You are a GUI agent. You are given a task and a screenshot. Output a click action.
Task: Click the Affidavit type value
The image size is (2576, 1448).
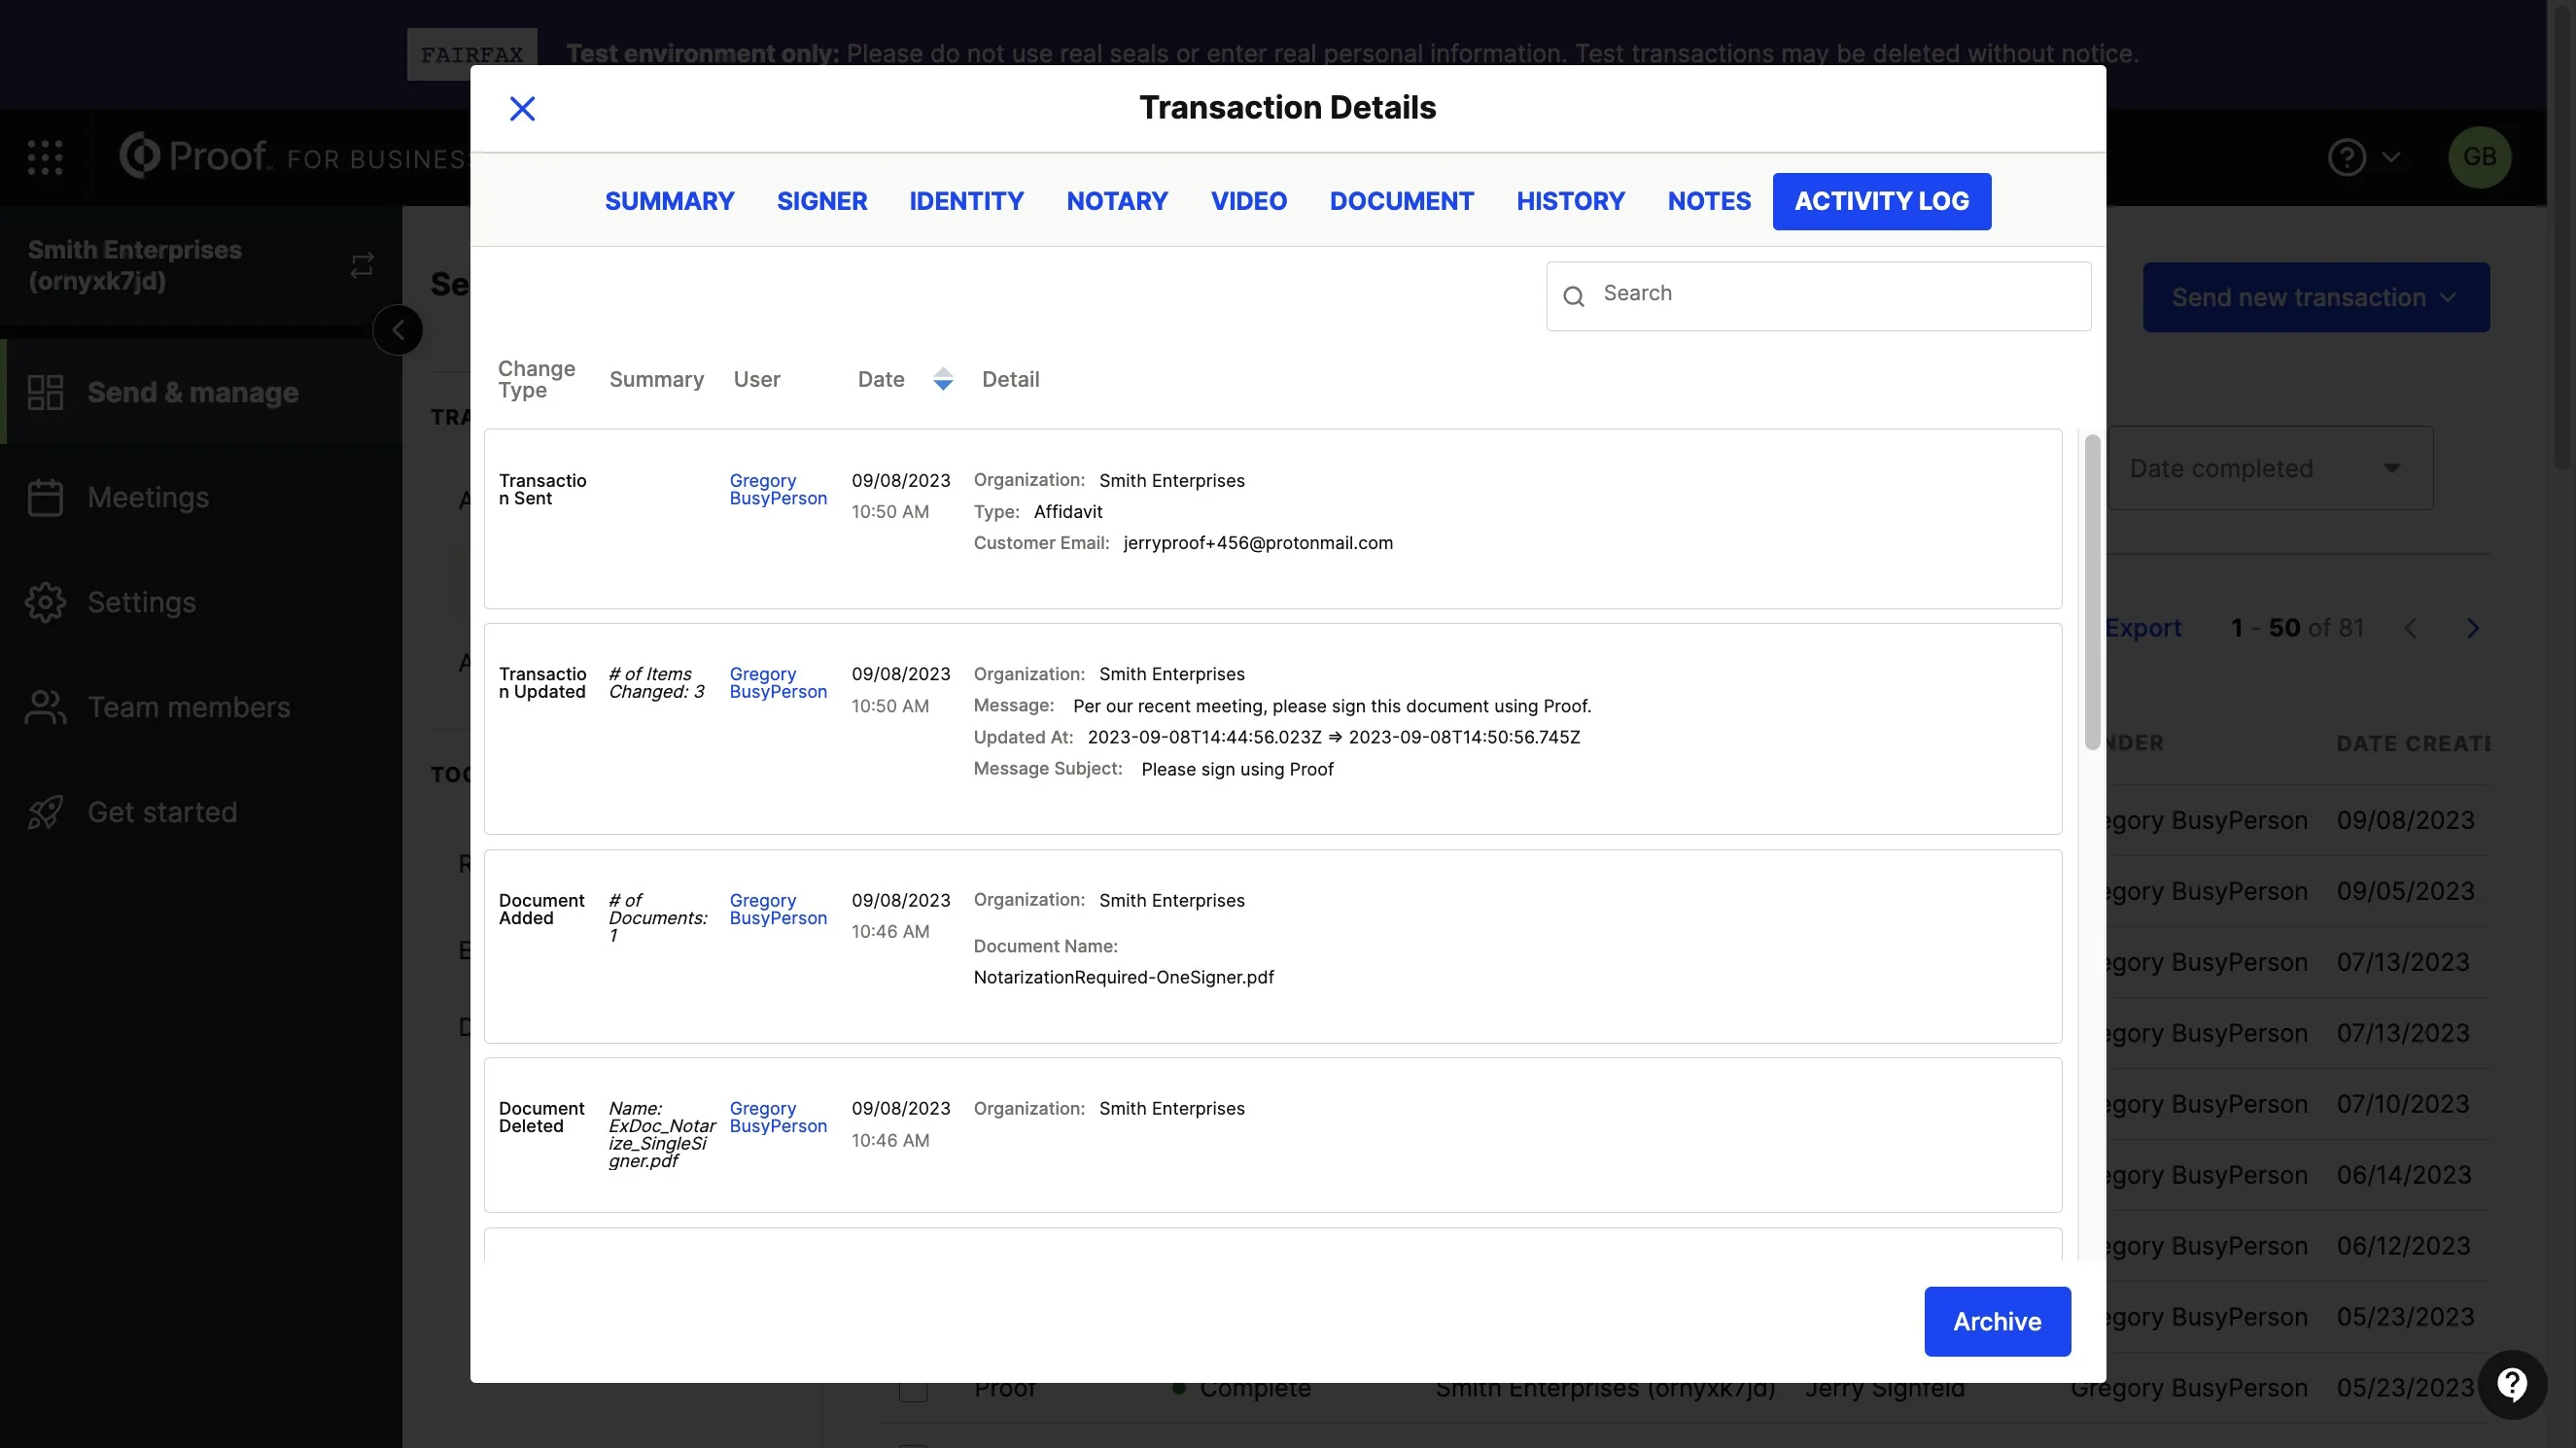tap(1067, 512)
